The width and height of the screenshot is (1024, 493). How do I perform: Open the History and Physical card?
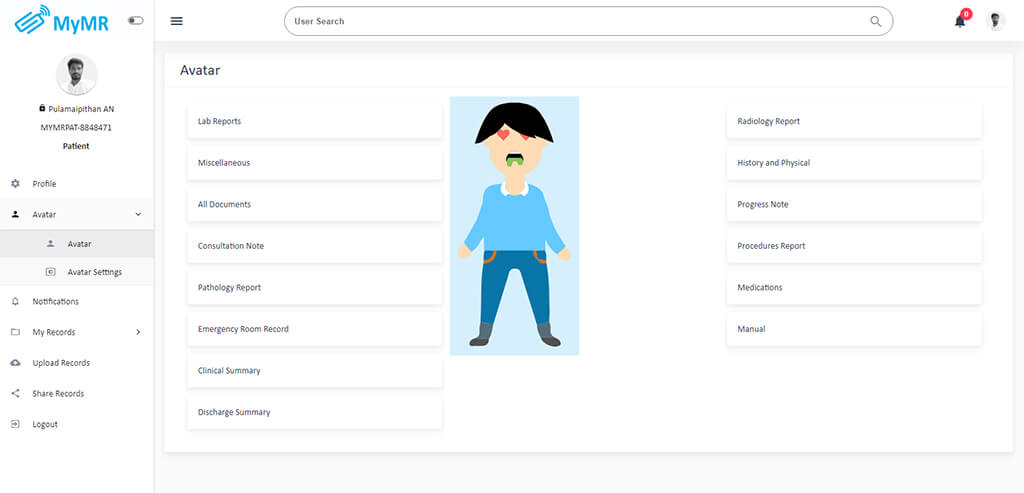point(854,163)
